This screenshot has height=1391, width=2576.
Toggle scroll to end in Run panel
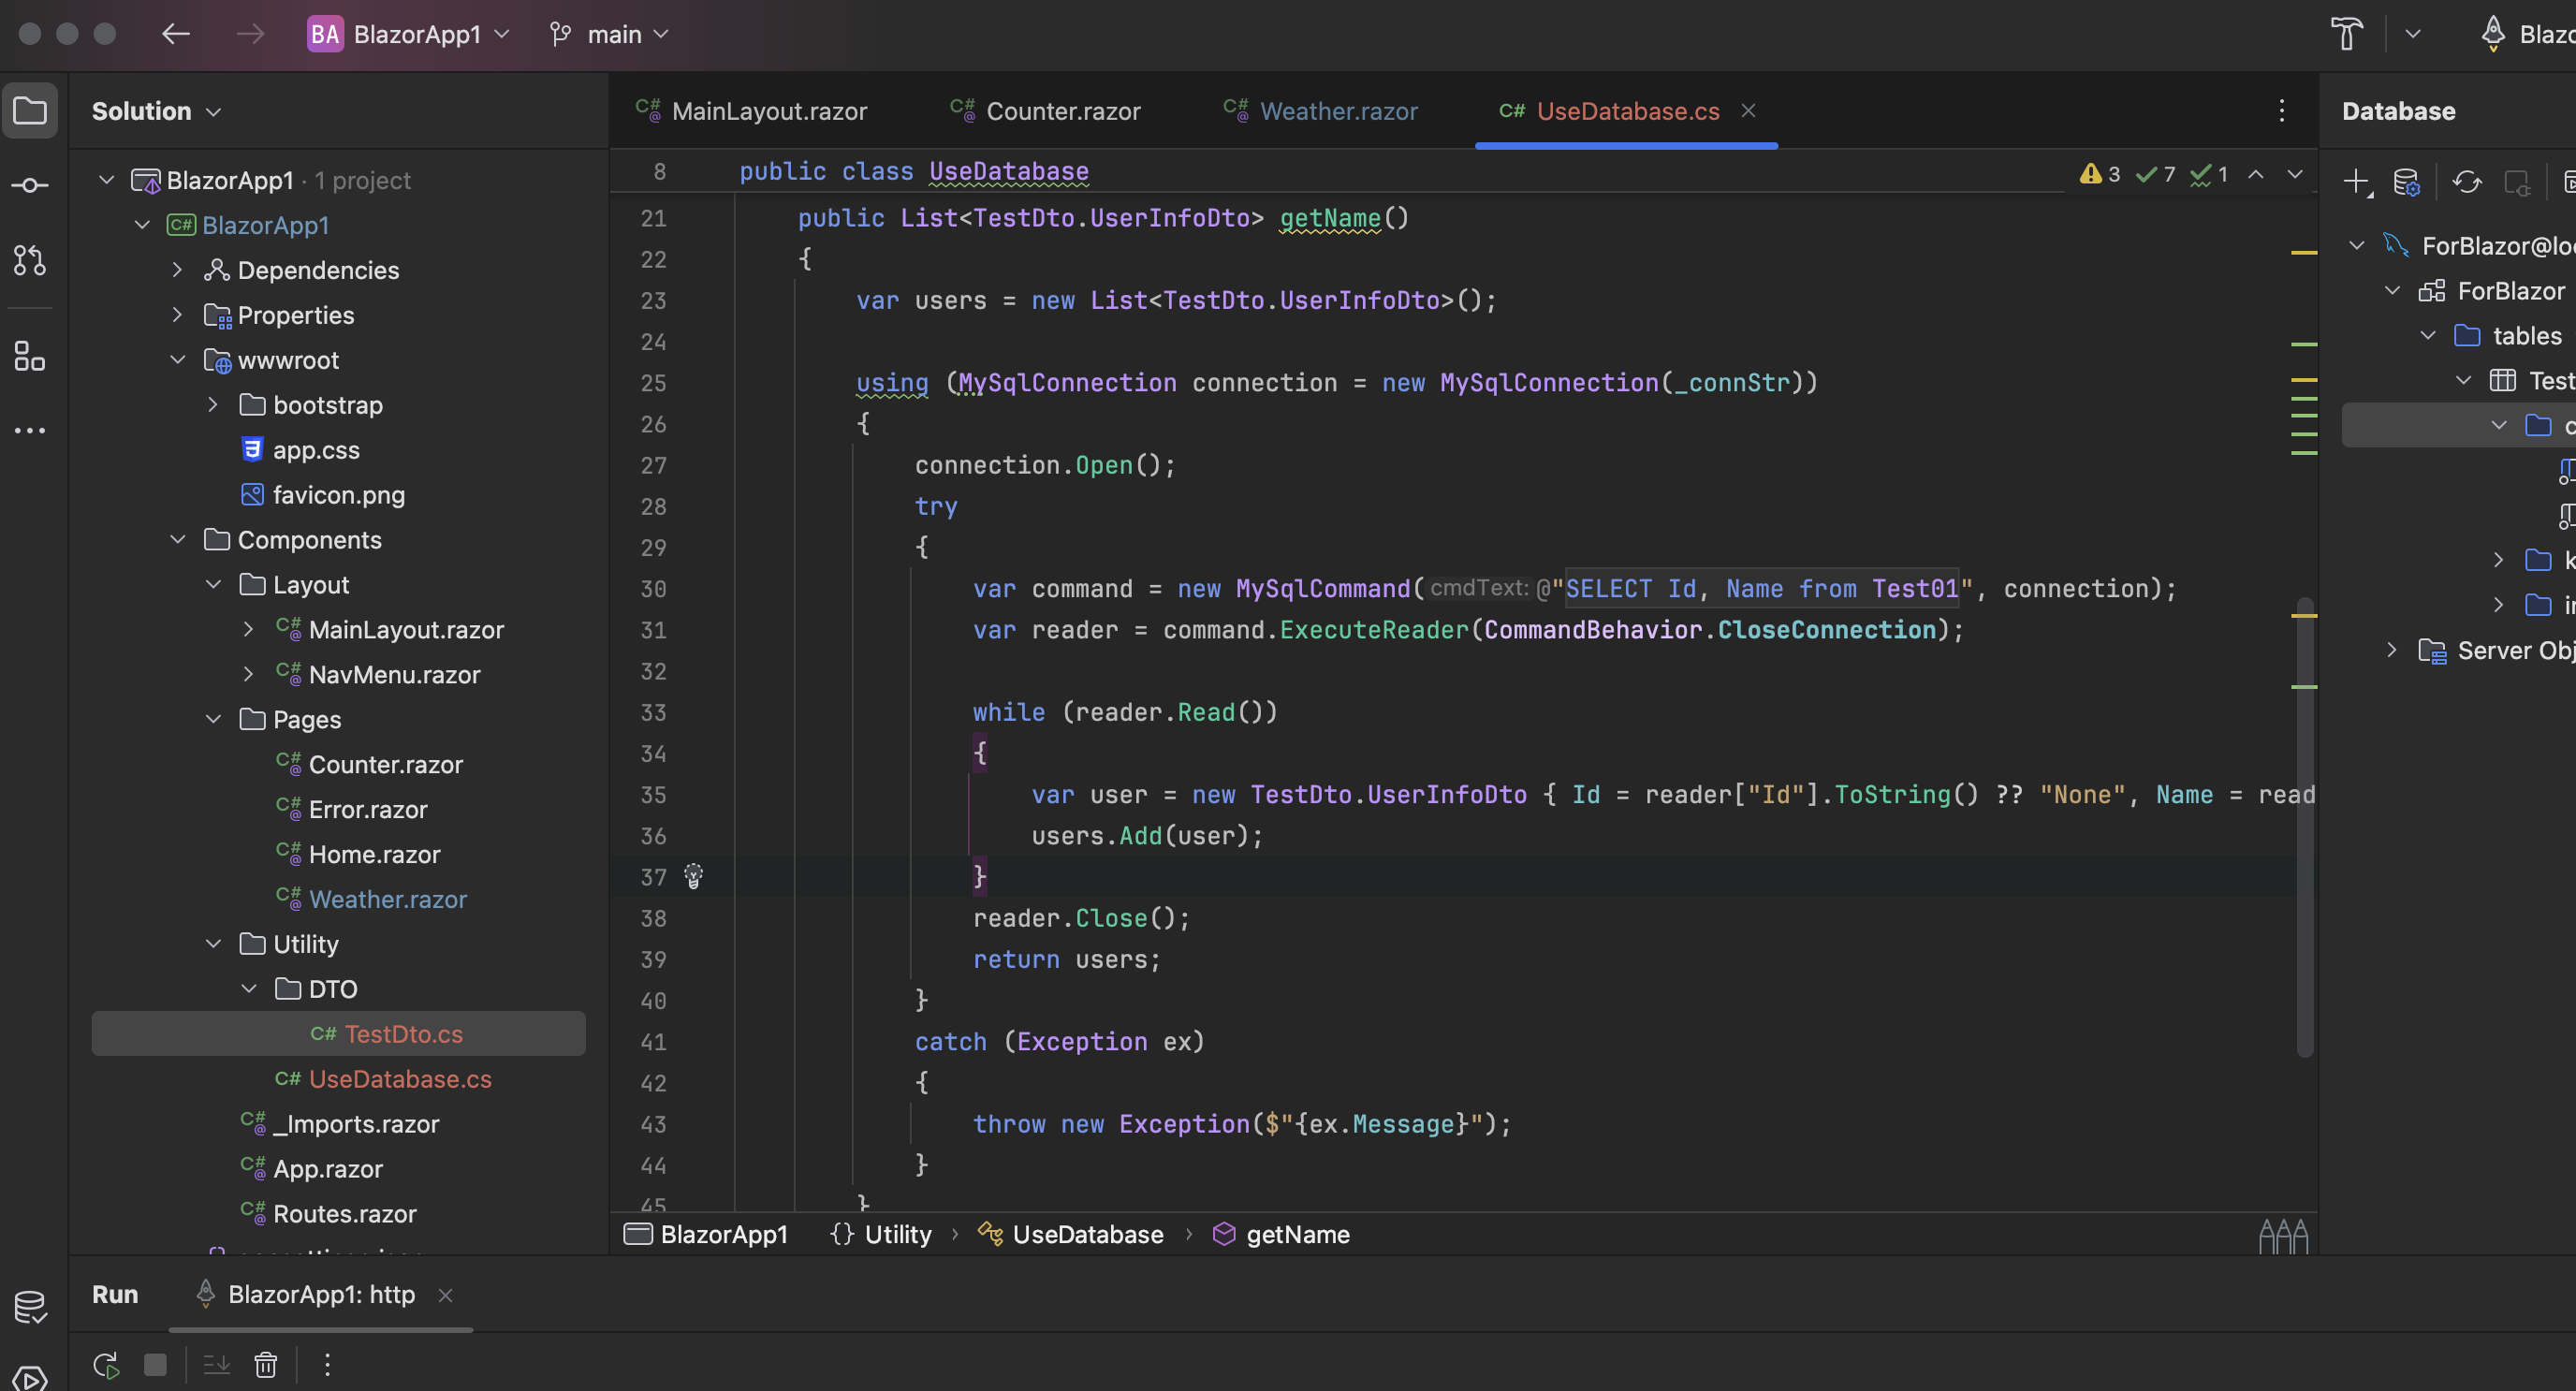coord(216,1365)
